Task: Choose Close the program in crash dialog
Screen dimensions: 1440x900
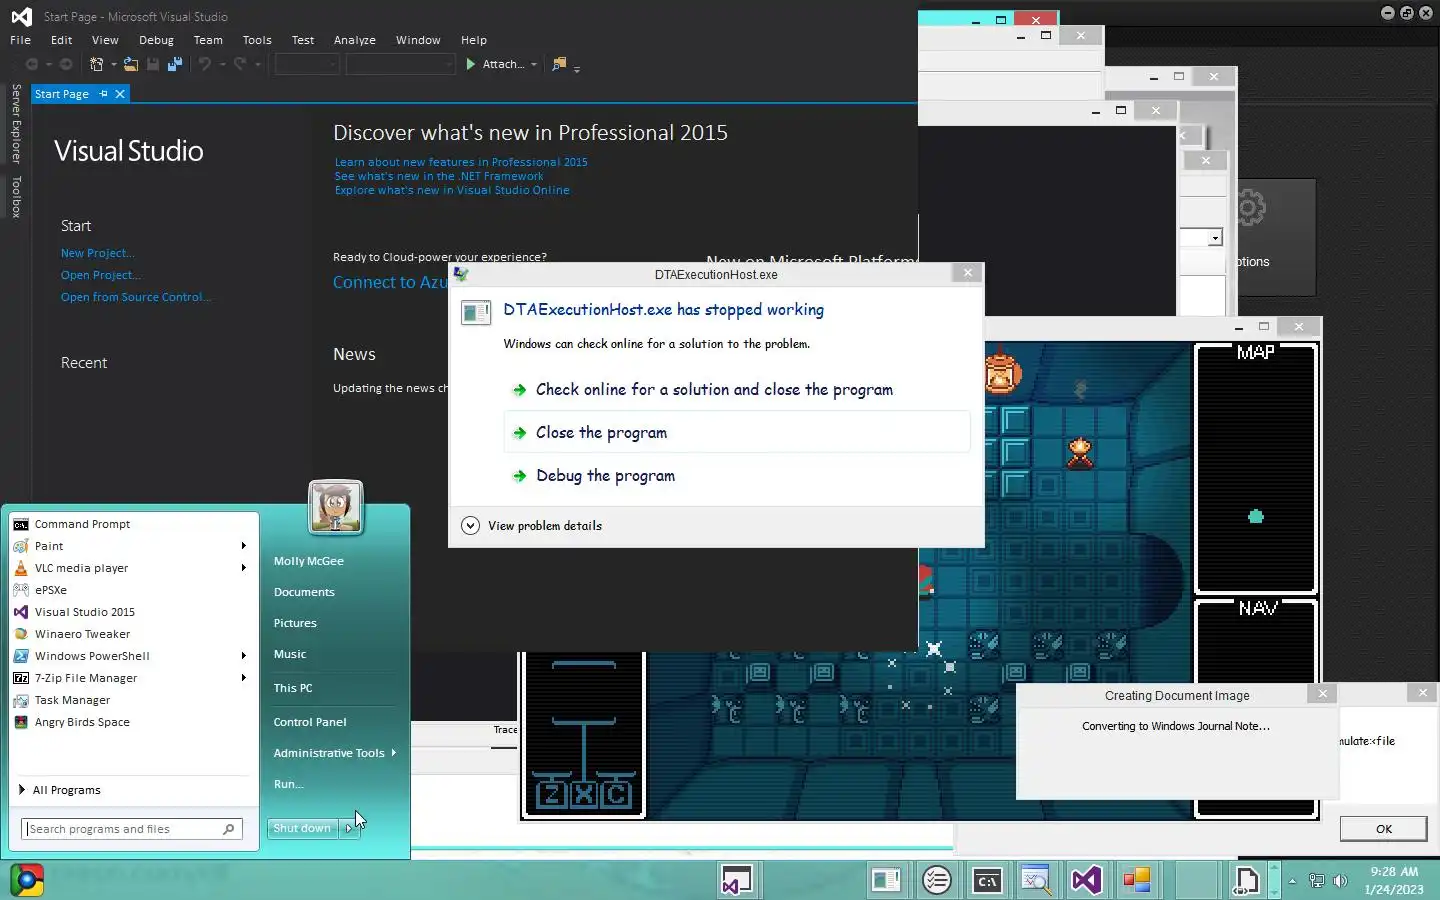Action: [737, 433]
